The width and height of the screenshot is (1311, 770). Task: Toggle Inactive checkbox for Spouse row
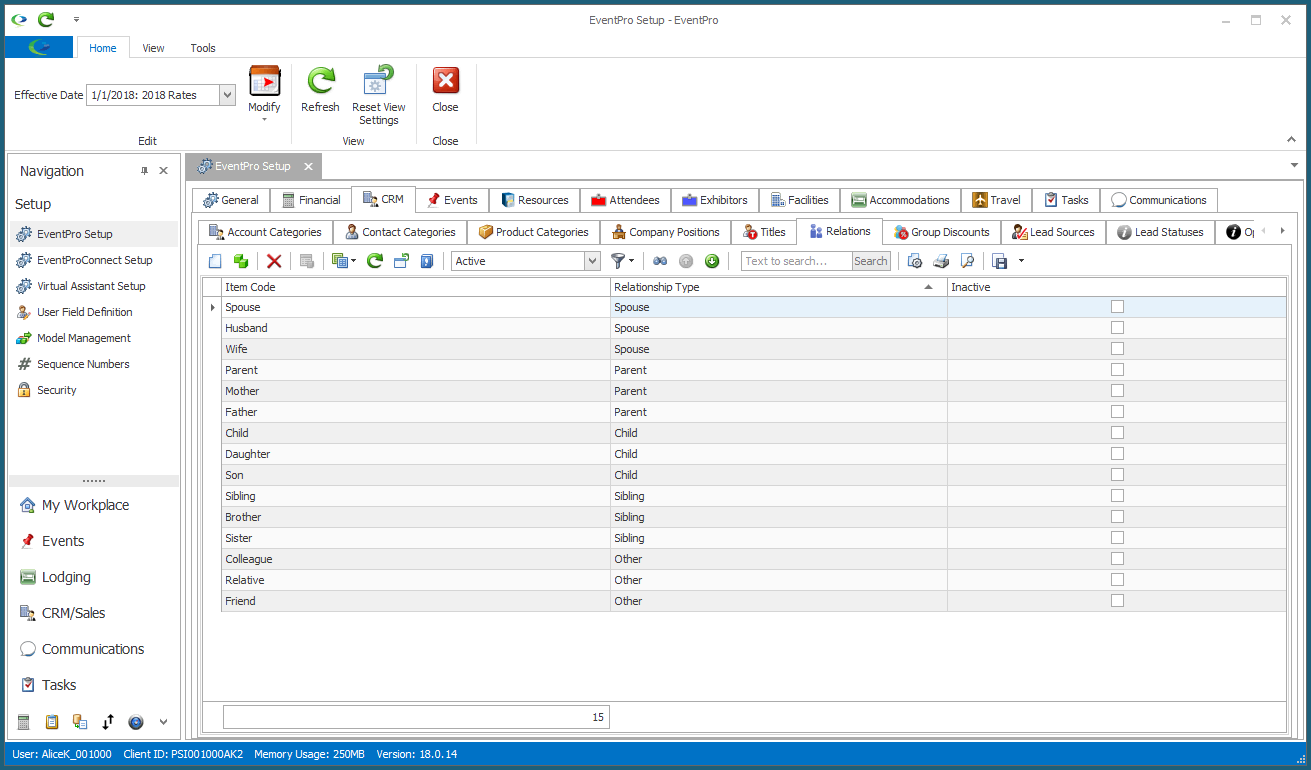coord(1117,307)
